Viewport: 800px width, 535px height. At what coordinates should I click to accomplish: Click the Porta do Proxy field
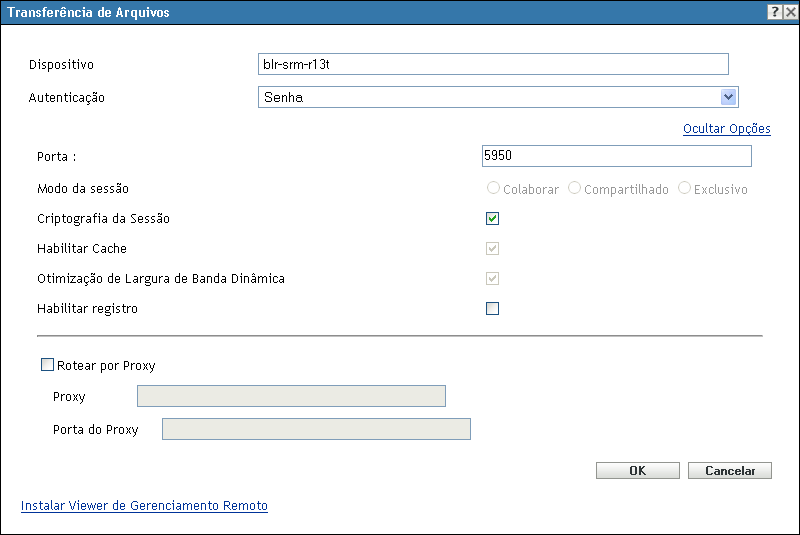[316, 430]
